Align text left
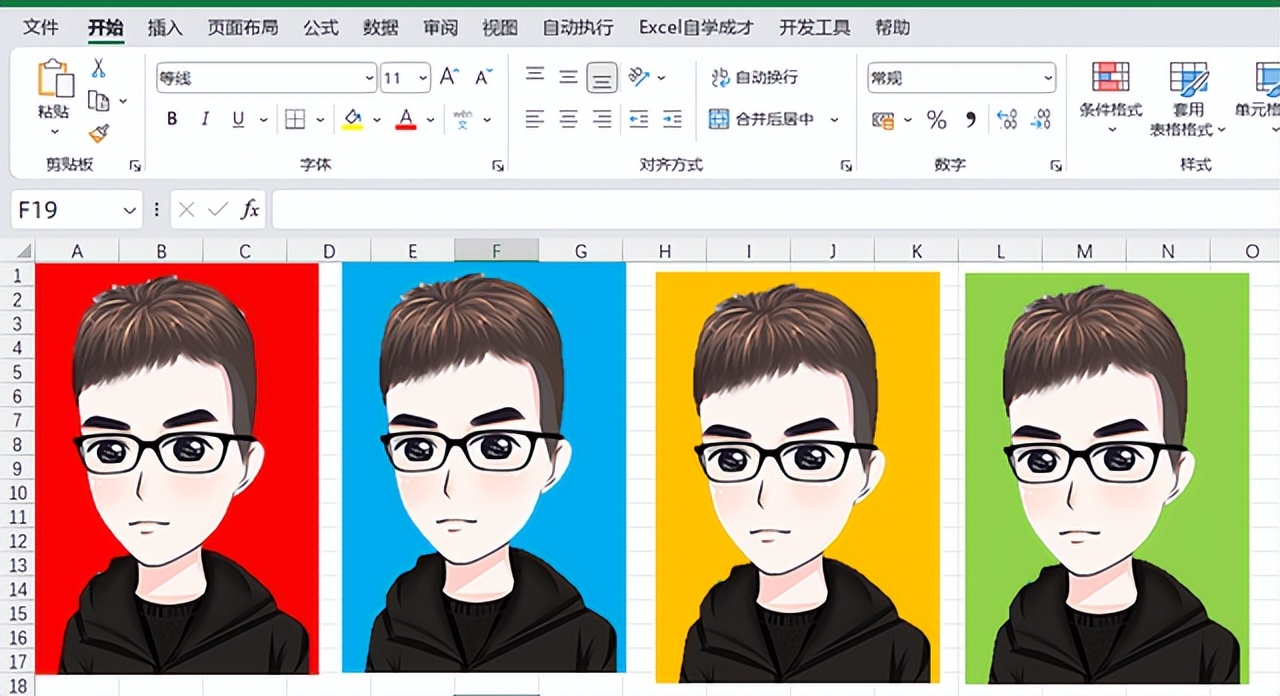Screen dimensions: 1280x696 click(535, 120)
